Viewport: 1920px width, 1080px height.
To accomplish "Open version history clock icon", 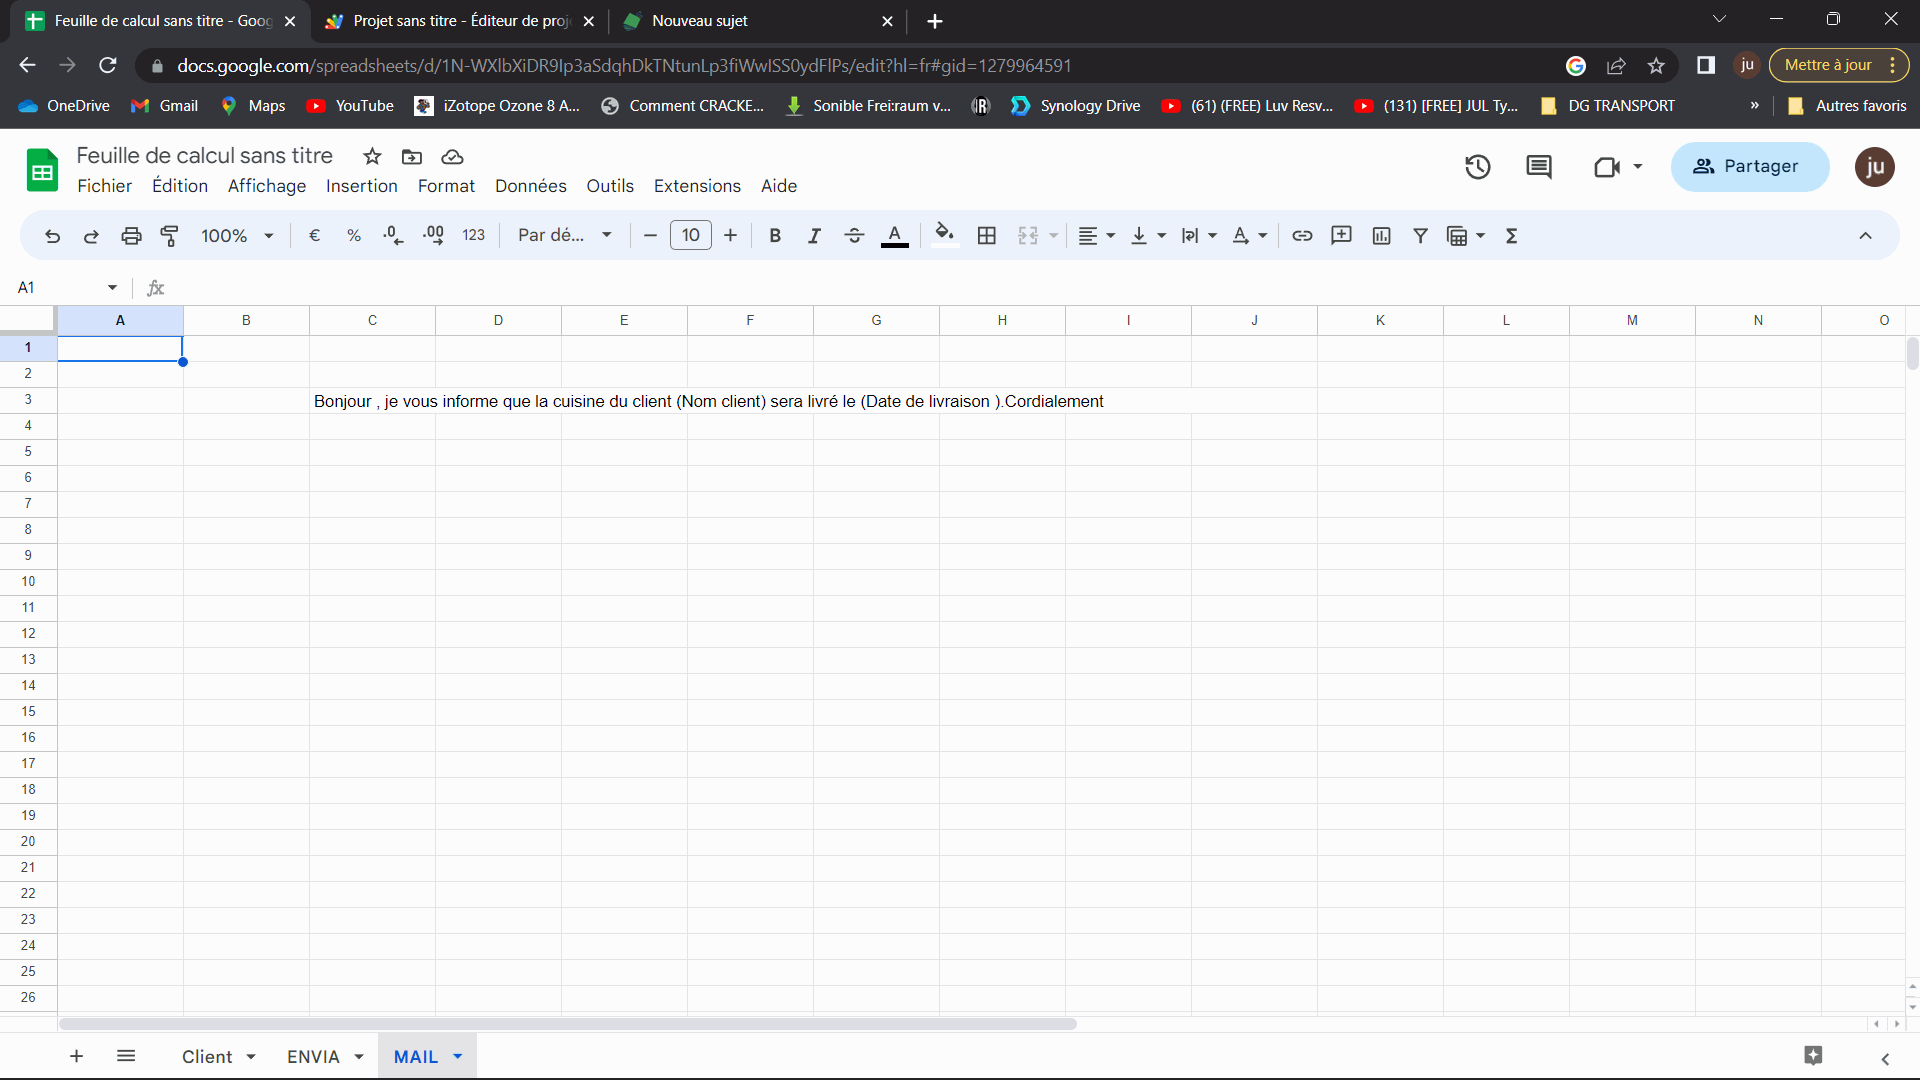I will point(1477,167).
